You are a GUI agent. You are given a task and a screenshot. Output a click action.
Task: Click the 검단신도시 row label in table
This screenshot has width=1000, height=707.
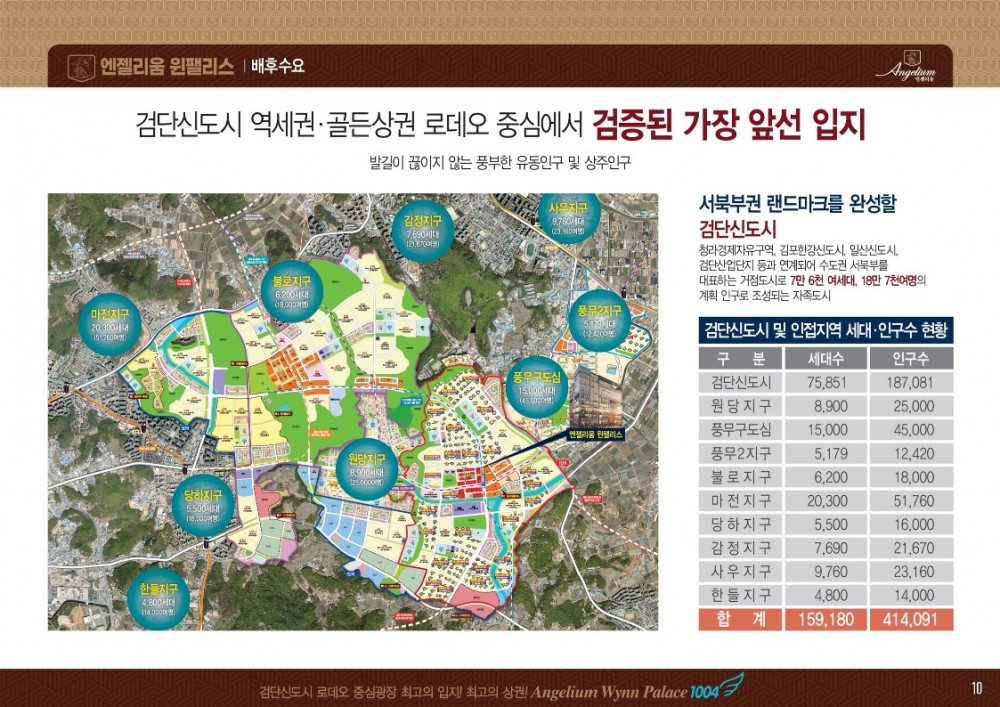pos(740,383)
